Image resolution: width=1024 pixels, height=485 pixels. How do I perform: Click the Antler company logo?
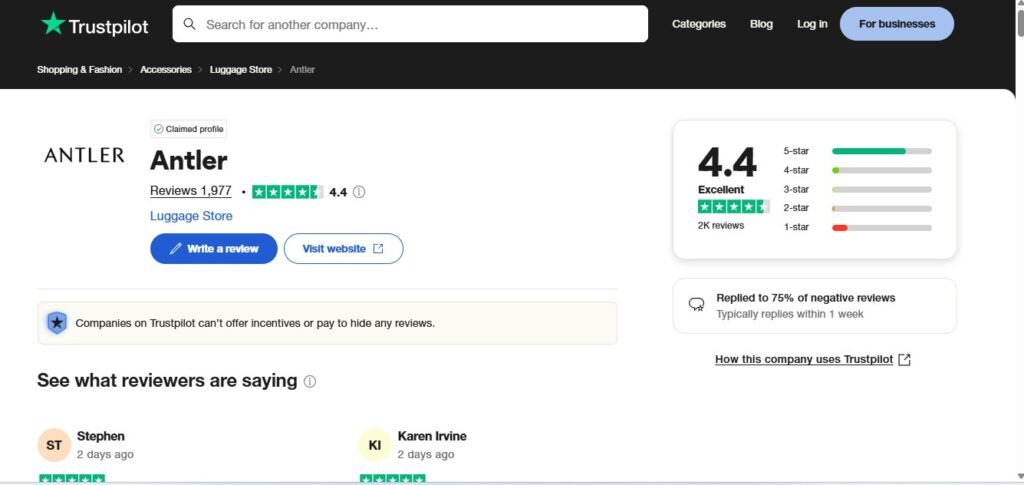(84, 155)
